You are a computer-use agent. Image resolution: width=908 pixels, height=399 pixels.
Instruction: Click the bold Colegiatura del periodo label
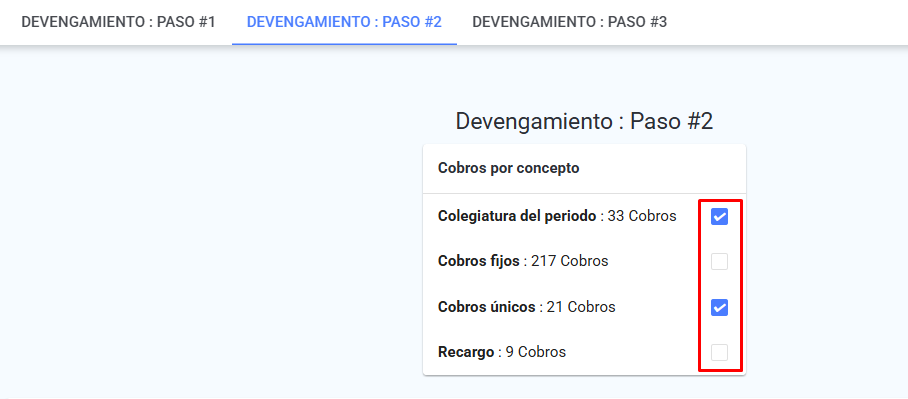click(x=517, y=217)
